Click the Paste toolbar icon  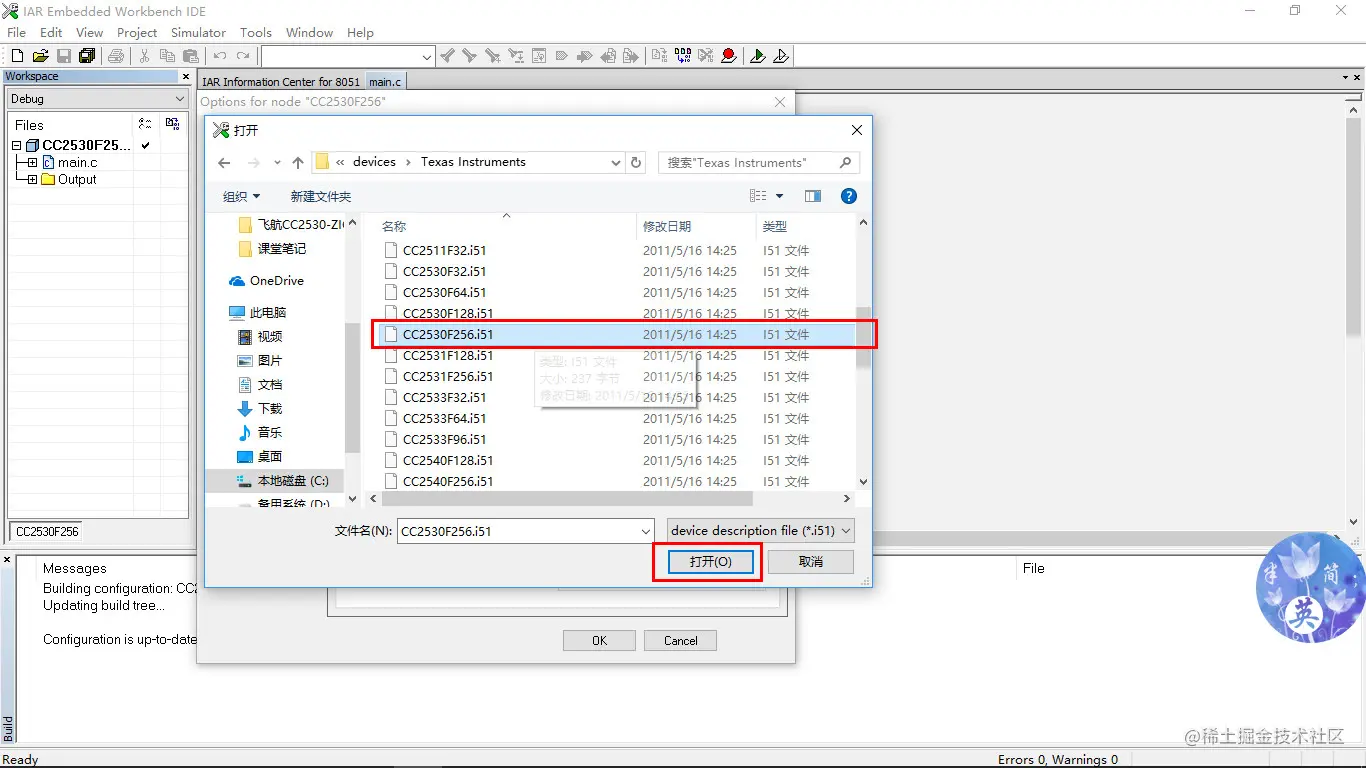click(x=191, y=56)
